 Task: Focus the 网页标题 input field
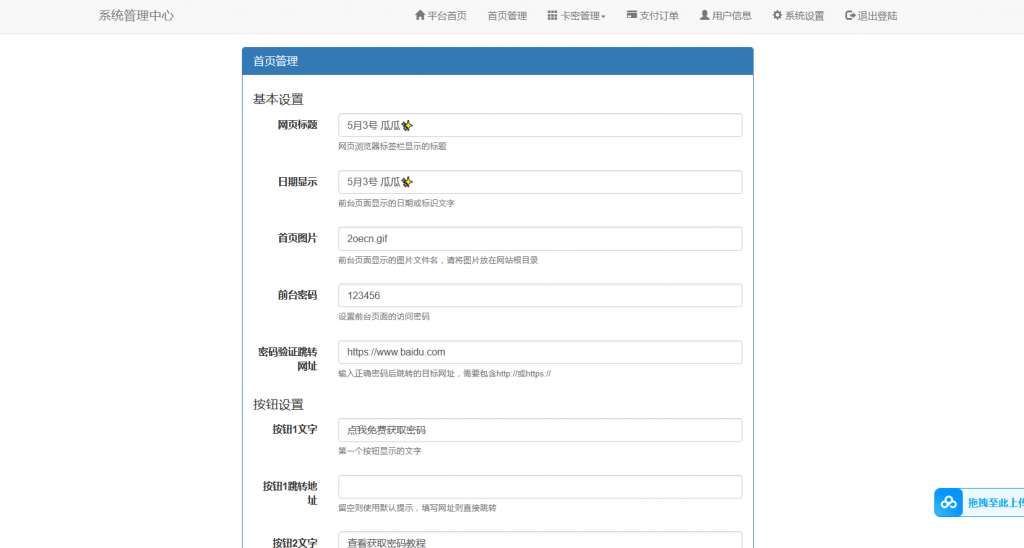pyautogui.click(x=540, y=125)
